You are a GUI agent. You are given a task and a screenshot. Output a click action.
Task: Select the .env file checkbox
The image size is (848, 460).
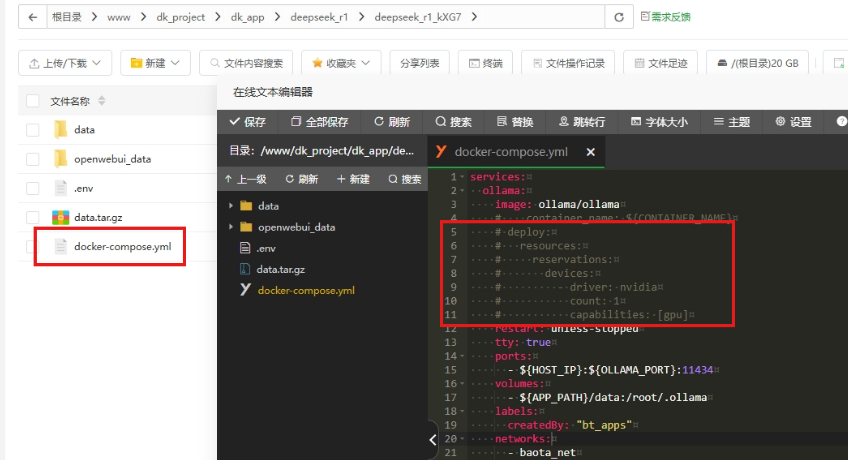coord(33,188)
